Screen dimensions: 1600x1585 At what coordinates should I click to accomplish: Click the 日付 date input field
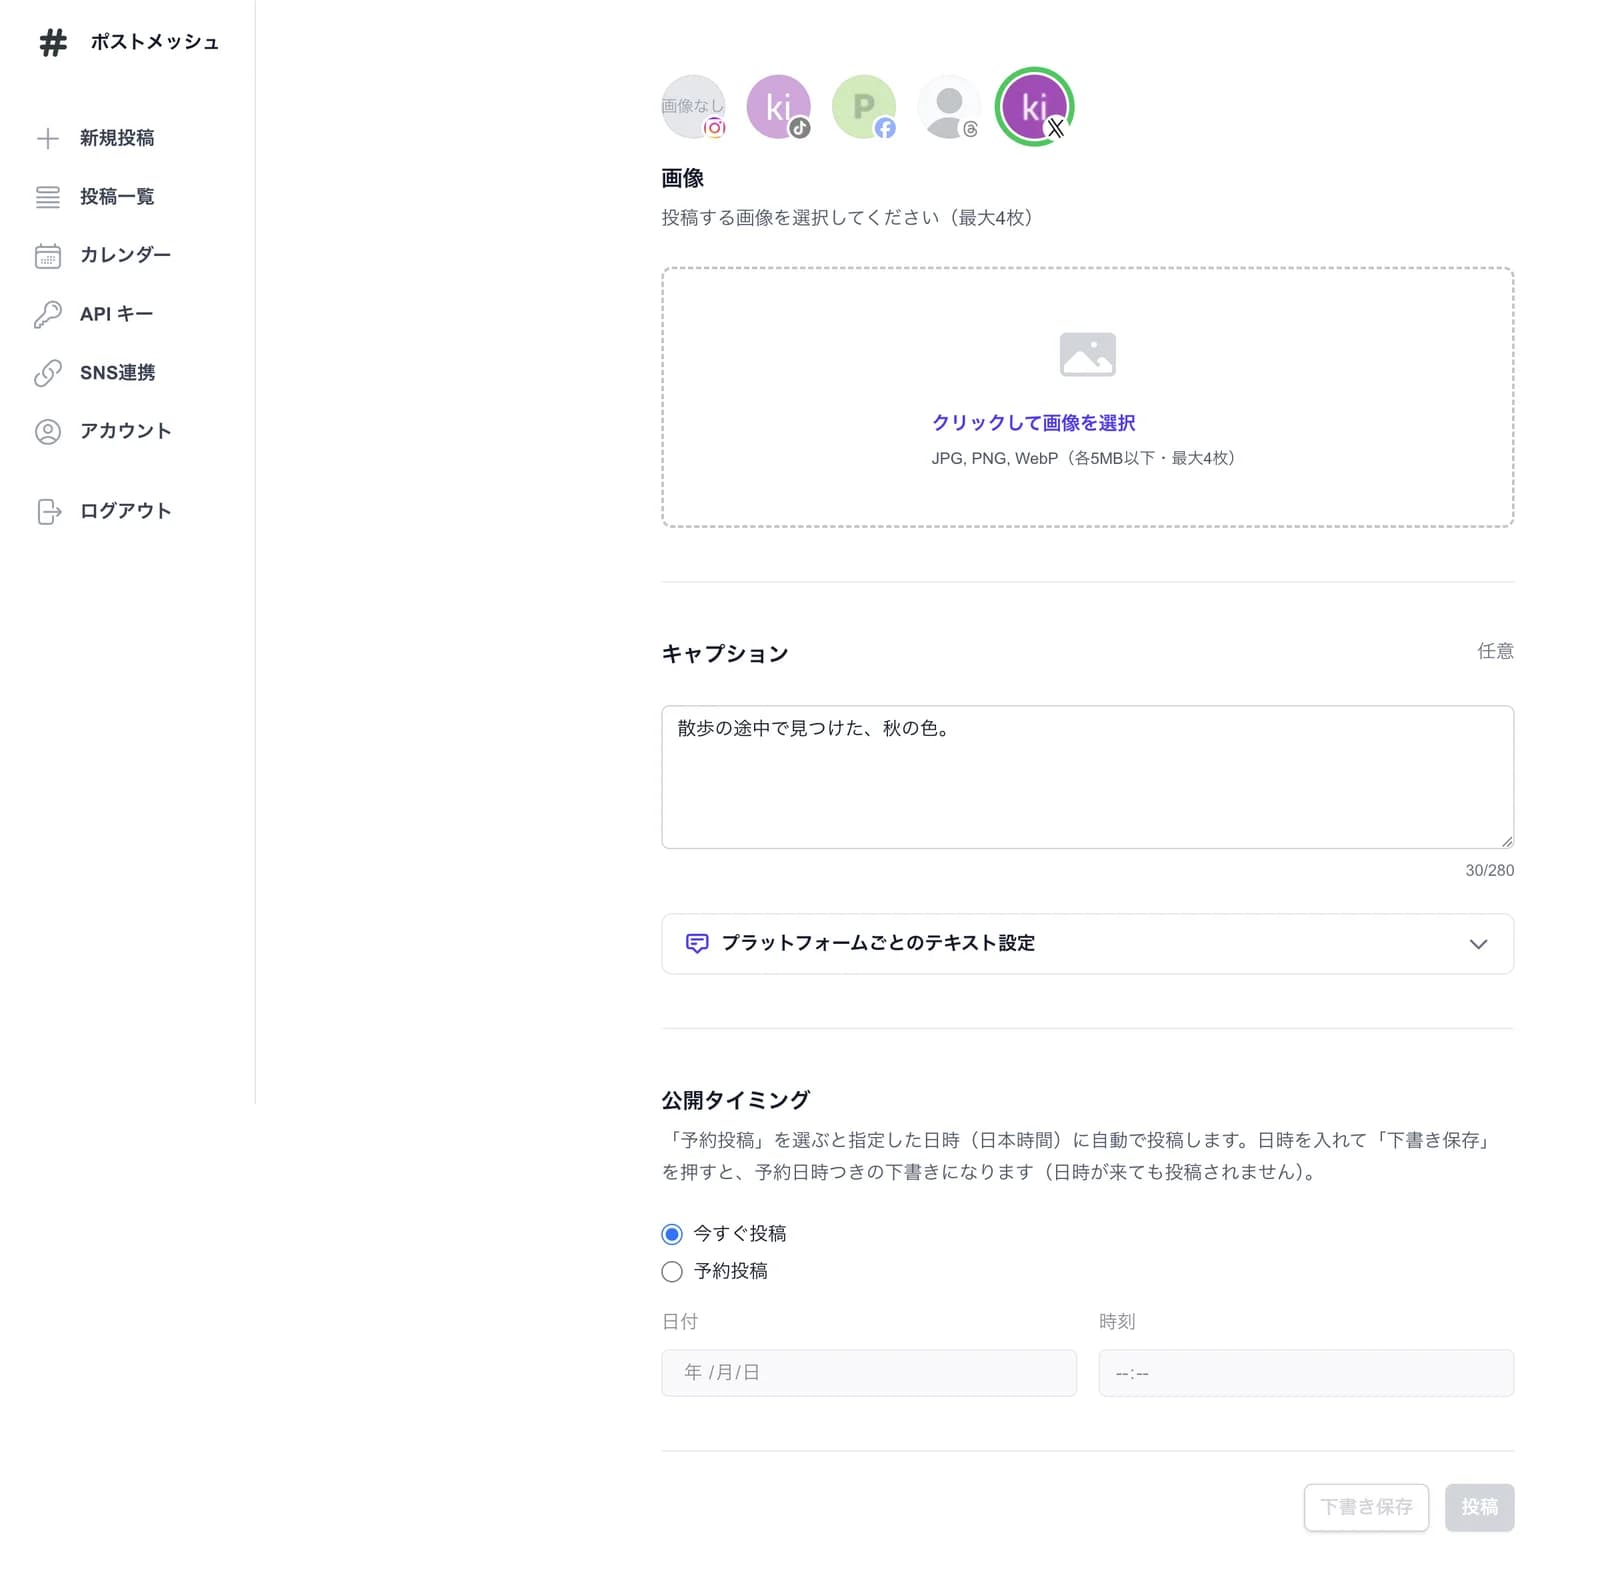click(869, 1372)
